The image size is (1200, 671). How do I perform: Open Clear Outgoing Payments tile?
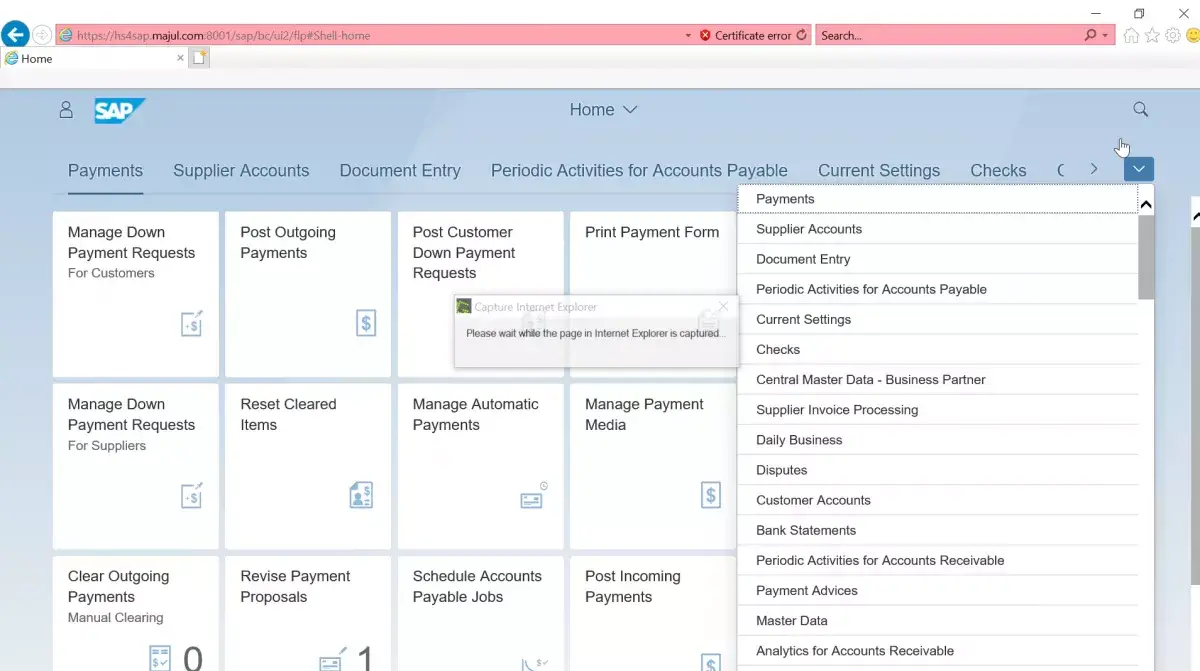(x=136, y=613)
